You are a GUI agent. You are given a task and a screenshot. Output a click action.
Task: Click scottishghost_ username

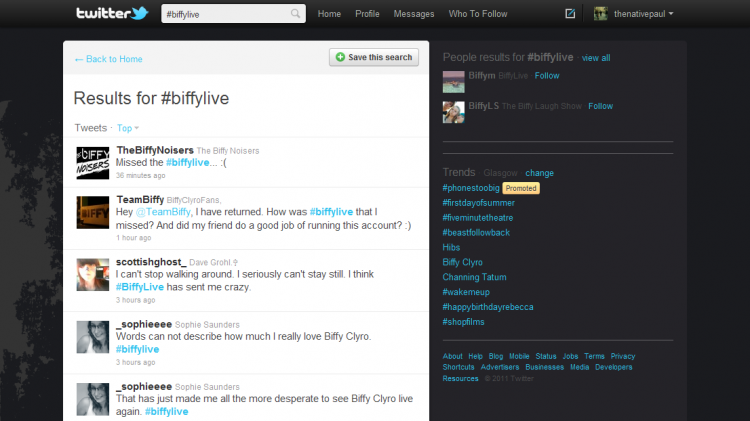(151, 262)
